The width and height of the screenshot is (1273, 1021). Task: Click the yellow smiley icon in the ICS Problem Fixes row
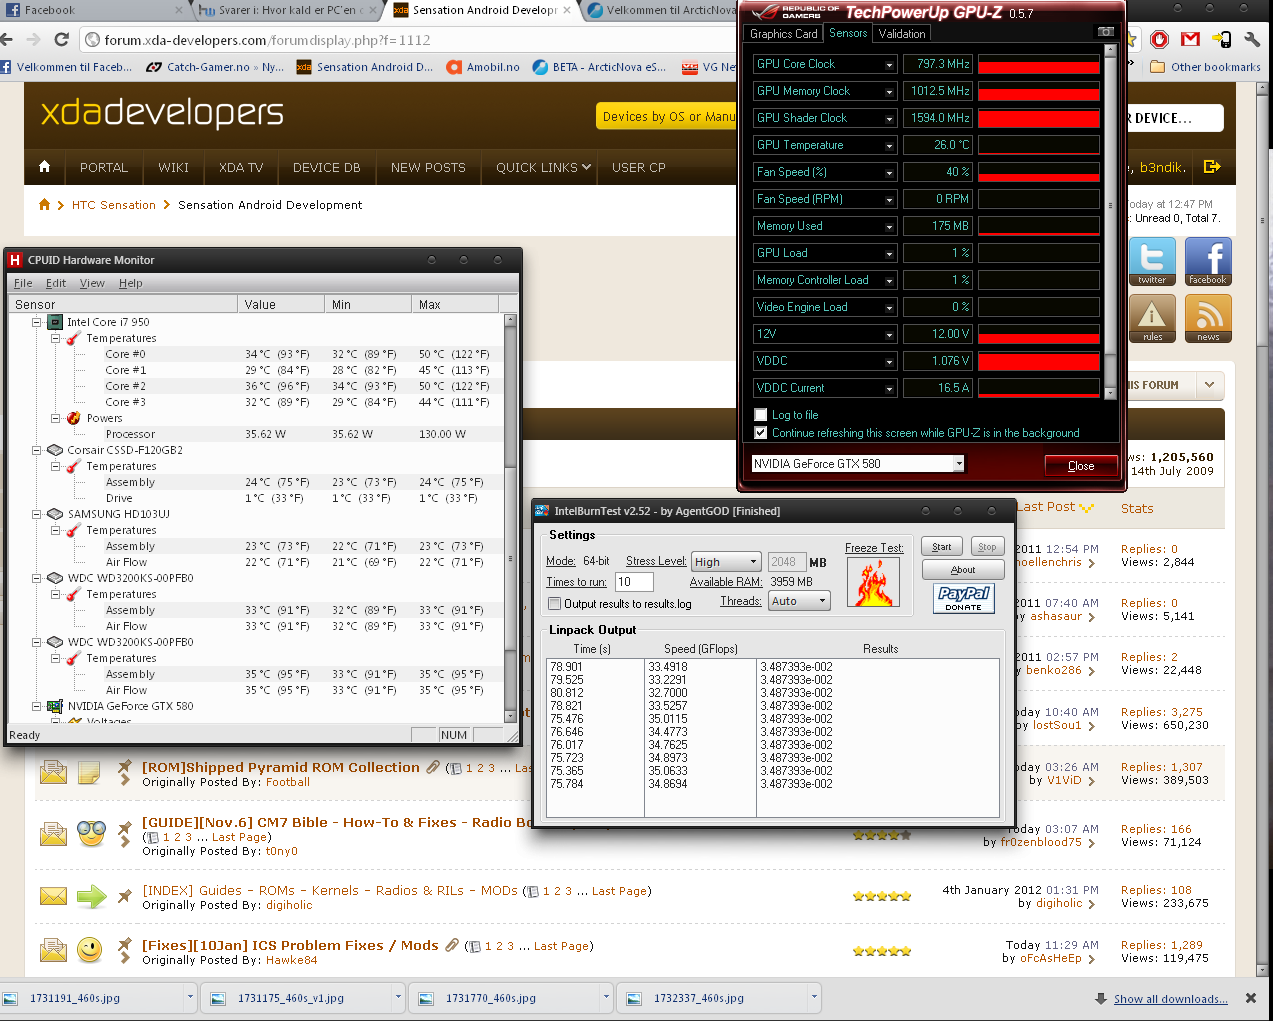(x=90, y=950)
